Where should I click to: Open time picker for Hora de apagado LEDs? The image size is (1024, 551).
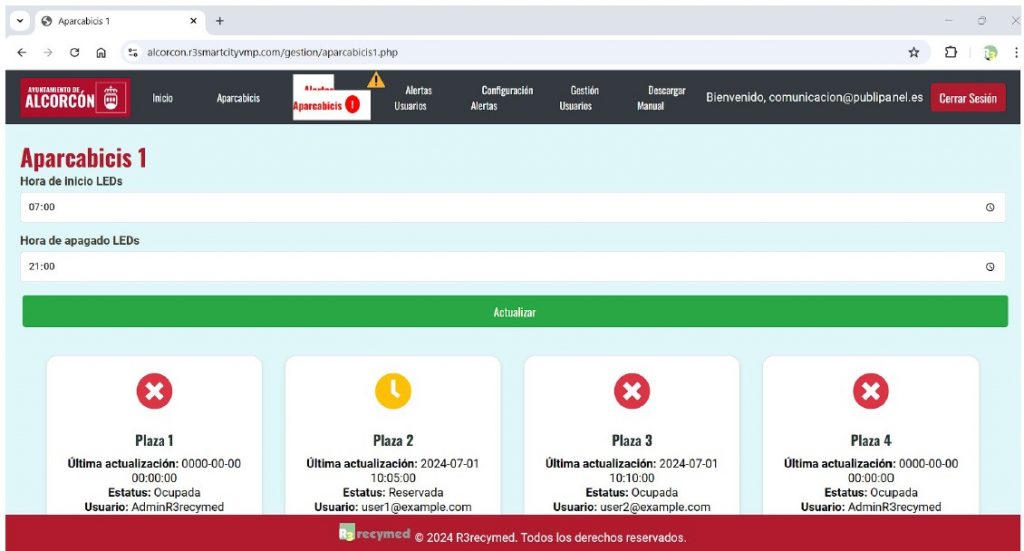(989, 267)
